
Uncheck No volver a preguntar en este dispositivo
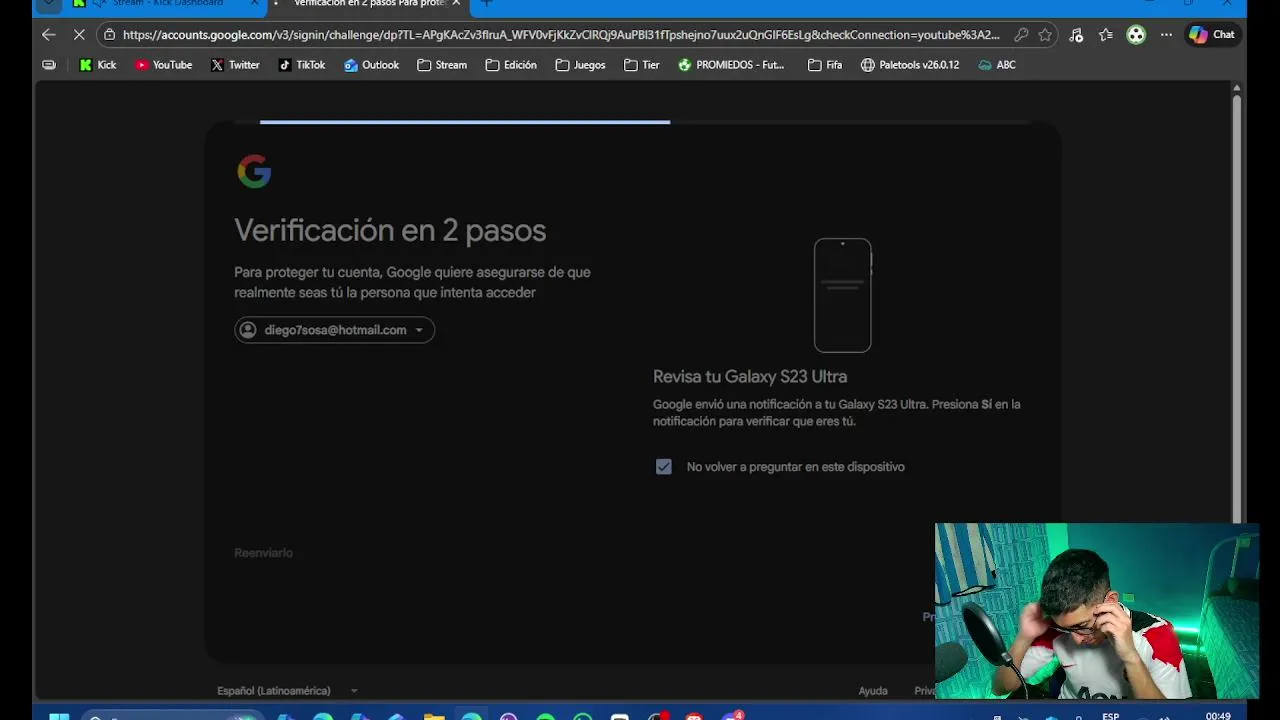pyautogui.click(x=663, y=467)
